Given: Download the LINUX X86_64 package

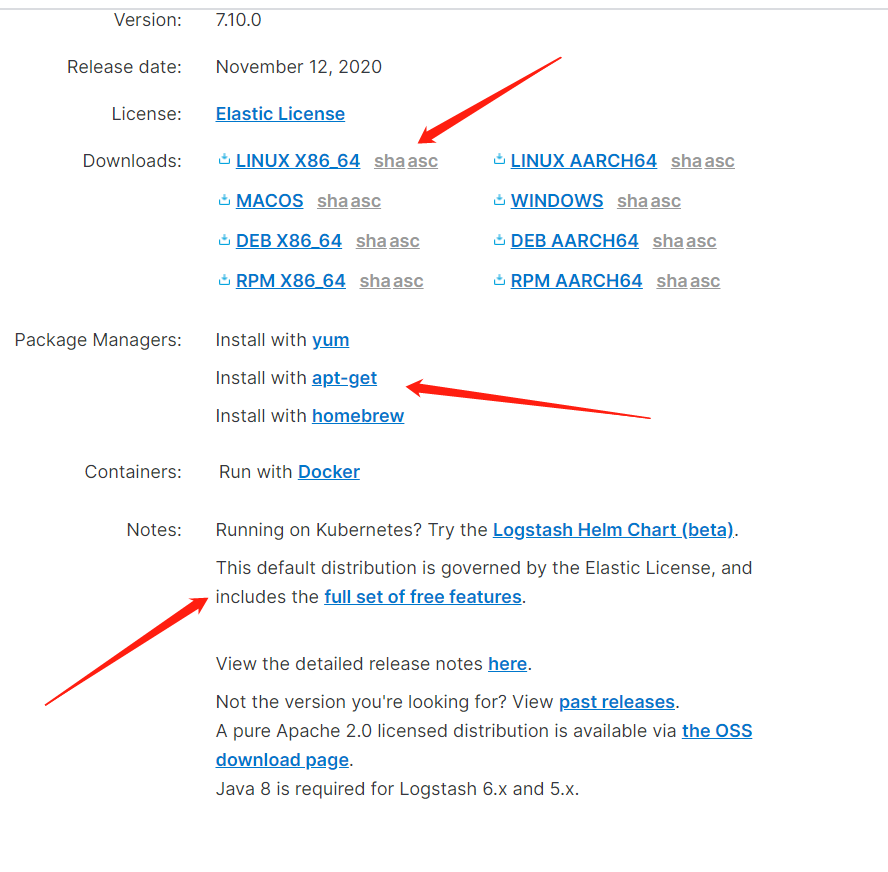Looking at the screenshot, I should point(297,161).
